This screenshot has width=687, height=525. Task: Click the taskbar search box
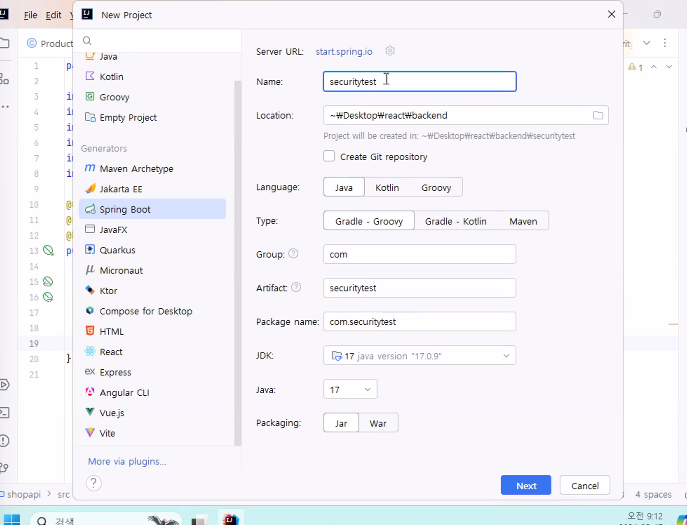point(105,520)
